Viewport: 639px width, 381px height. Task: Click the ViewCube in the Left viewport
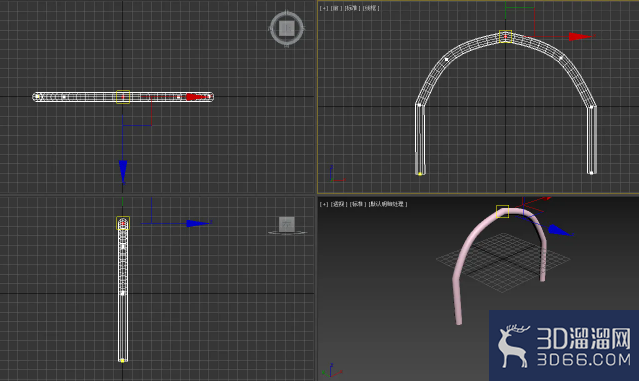click(287, 225)
